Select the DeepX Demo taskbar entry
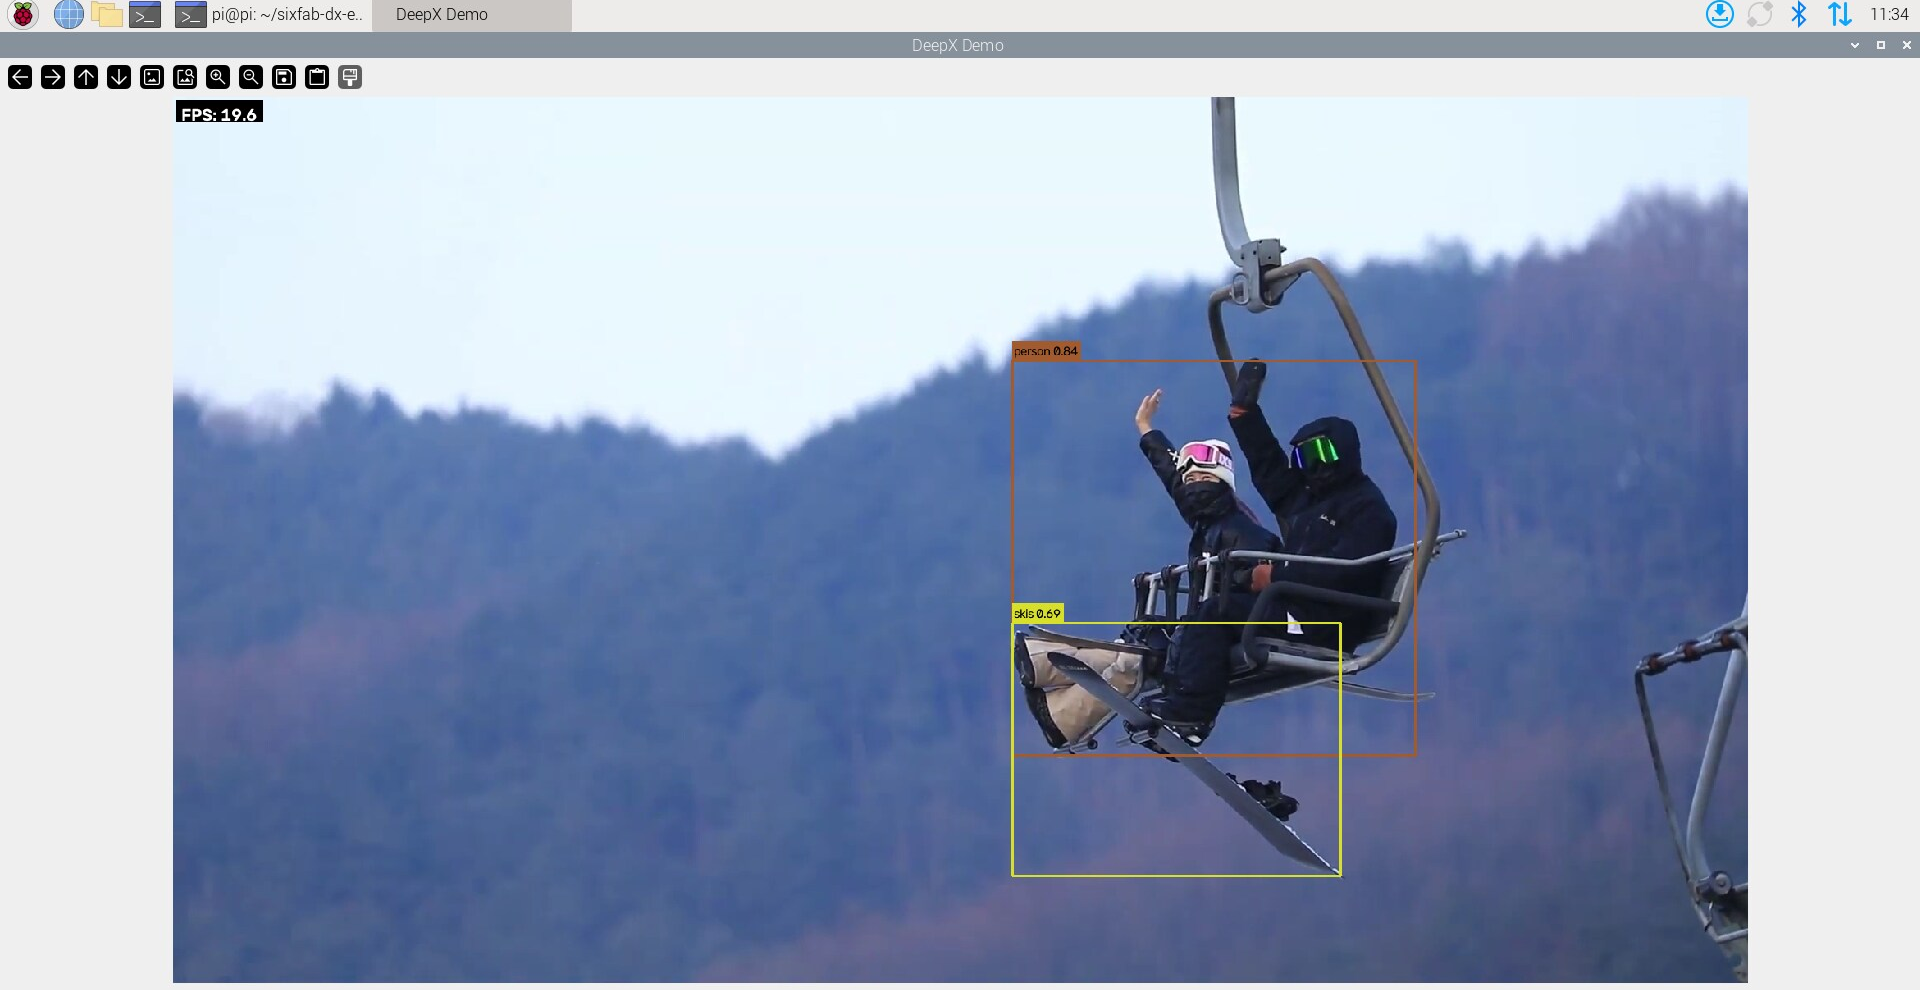The height and width of the screenshot is (990, 1920). pyautogui.click(x=471, y=15)
